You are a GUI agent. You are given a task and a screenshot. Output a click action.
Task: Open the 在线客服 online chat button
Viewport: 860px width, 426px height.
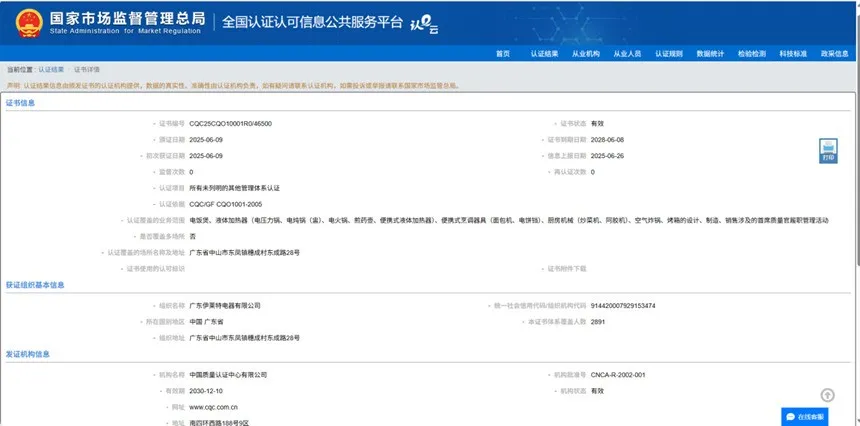(805, 417)
